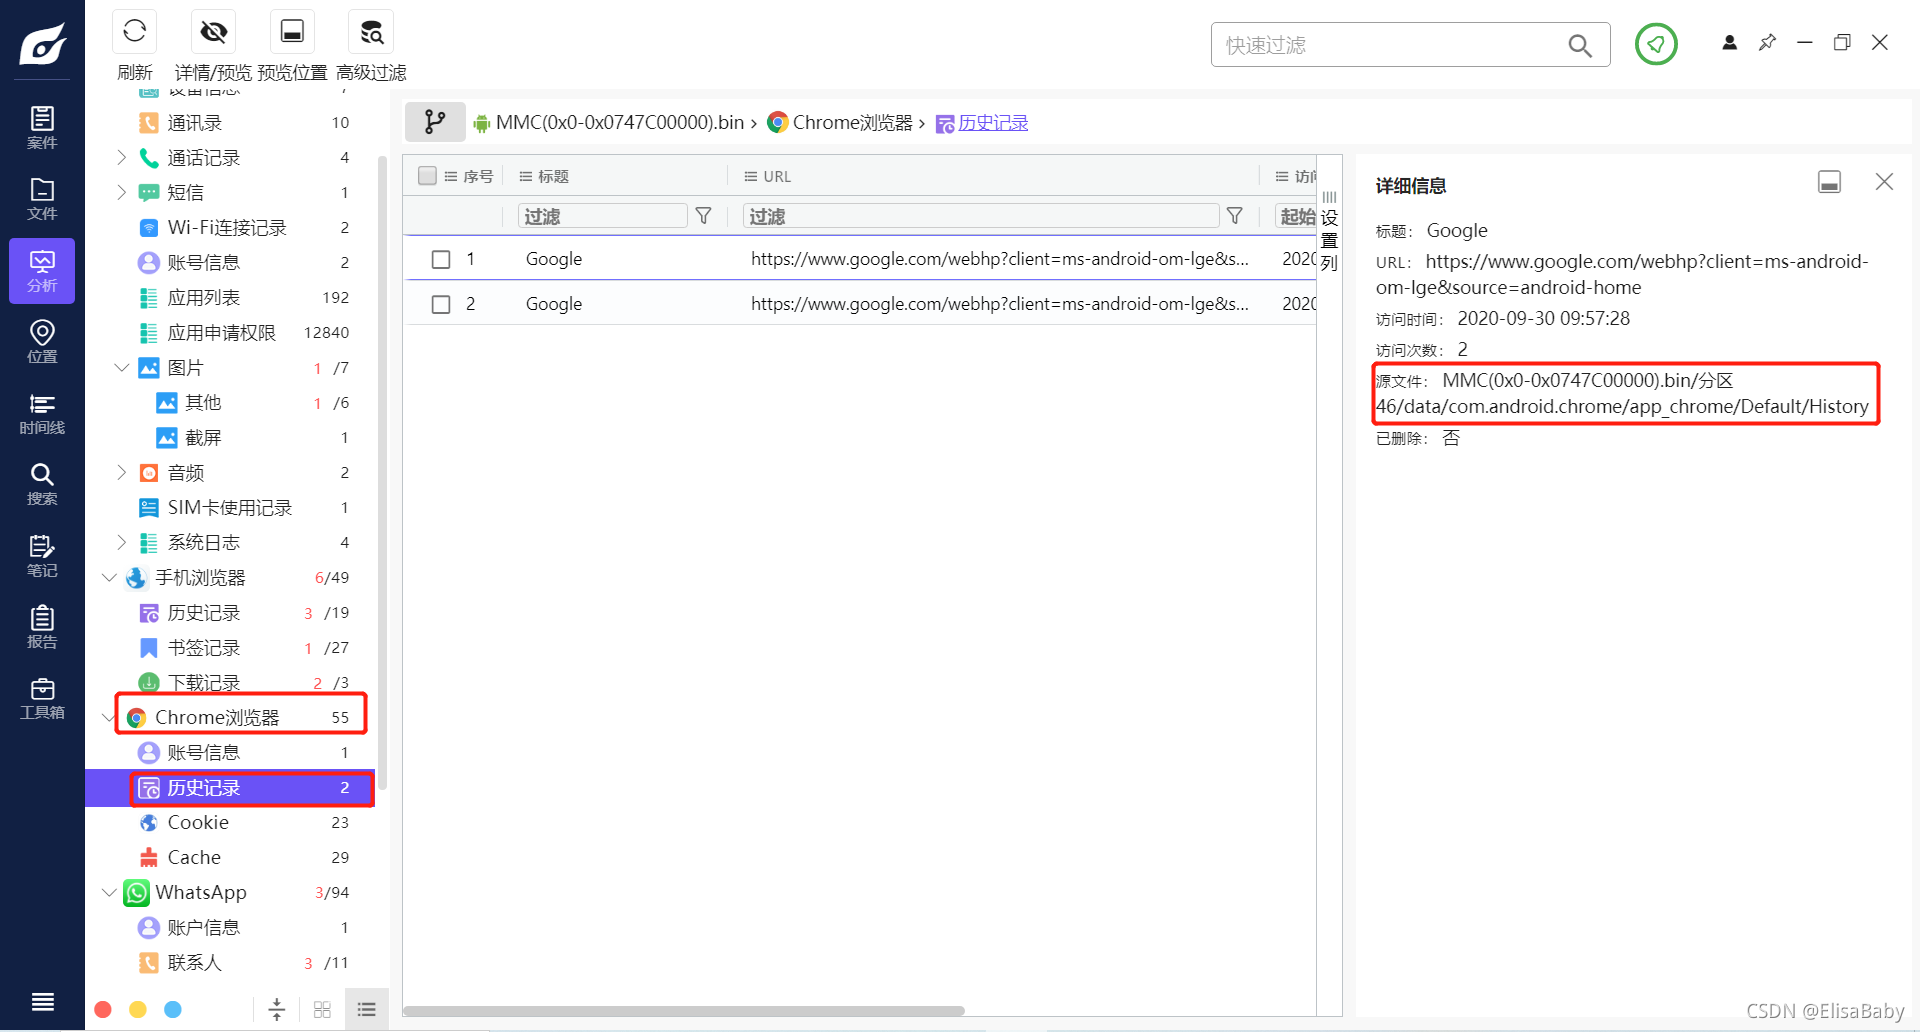This screenshot has height=1032, width=1920.
Task: Check the row 2 Google checkbox
Action: (x=441, y=304)
